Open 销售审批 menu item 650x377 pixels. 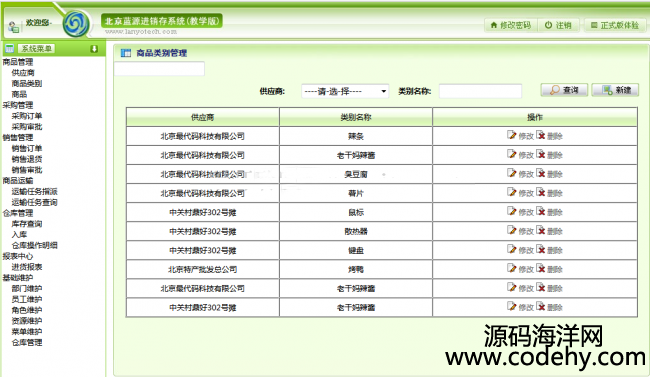tap(27, 170)
